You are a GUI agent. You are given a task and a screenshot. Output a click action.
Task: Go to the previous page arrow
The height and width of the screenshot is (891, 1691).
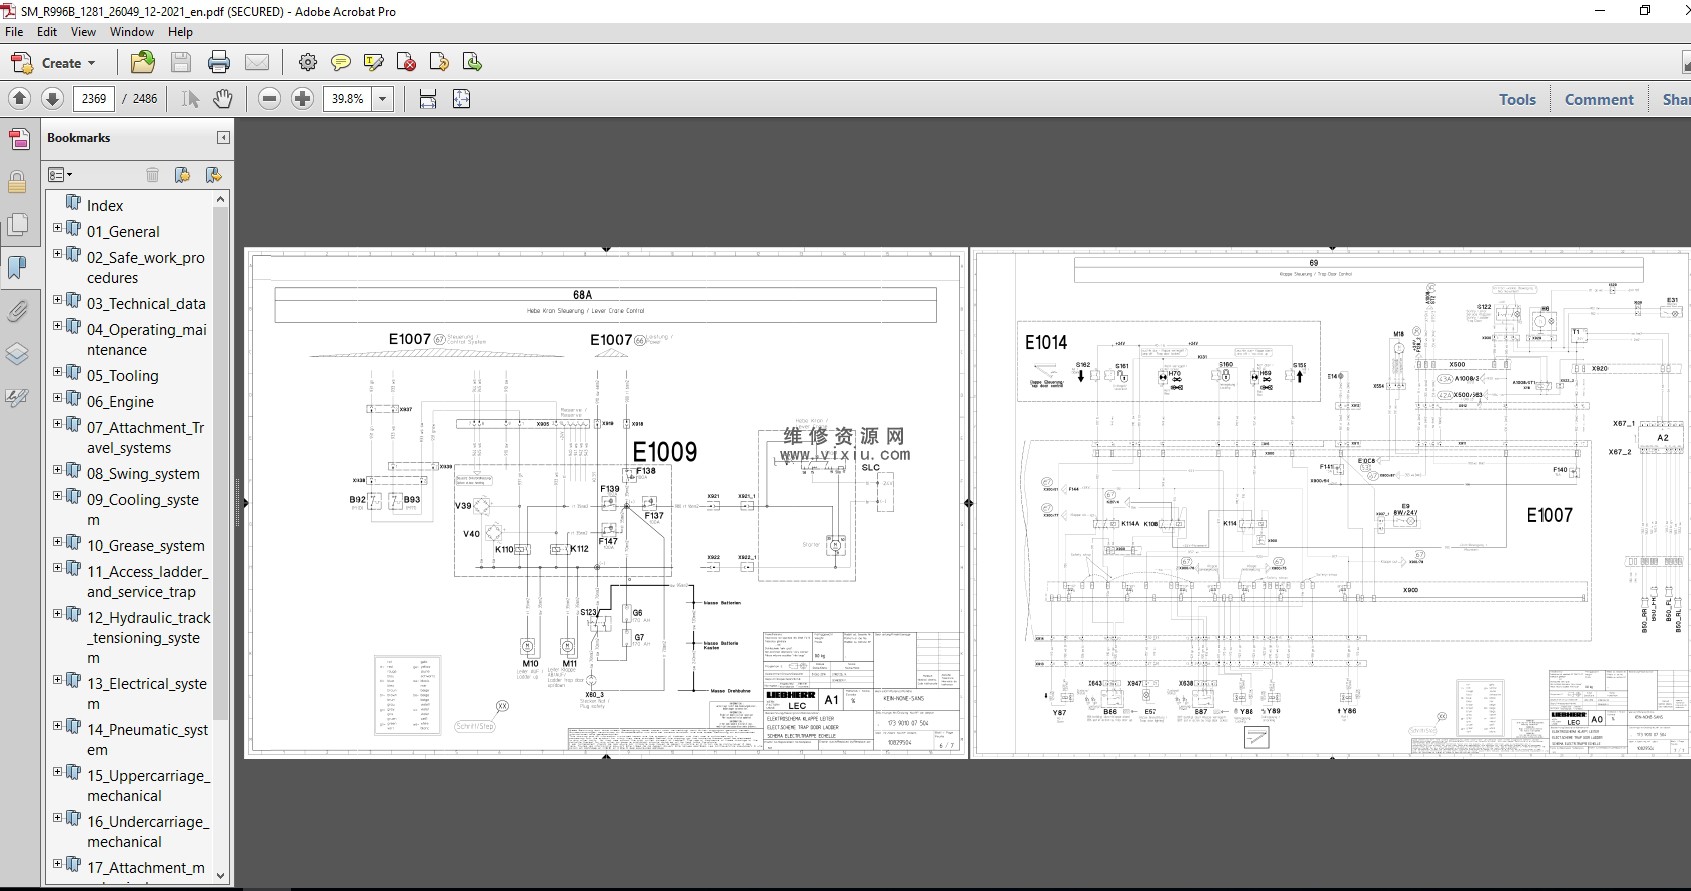19,99
